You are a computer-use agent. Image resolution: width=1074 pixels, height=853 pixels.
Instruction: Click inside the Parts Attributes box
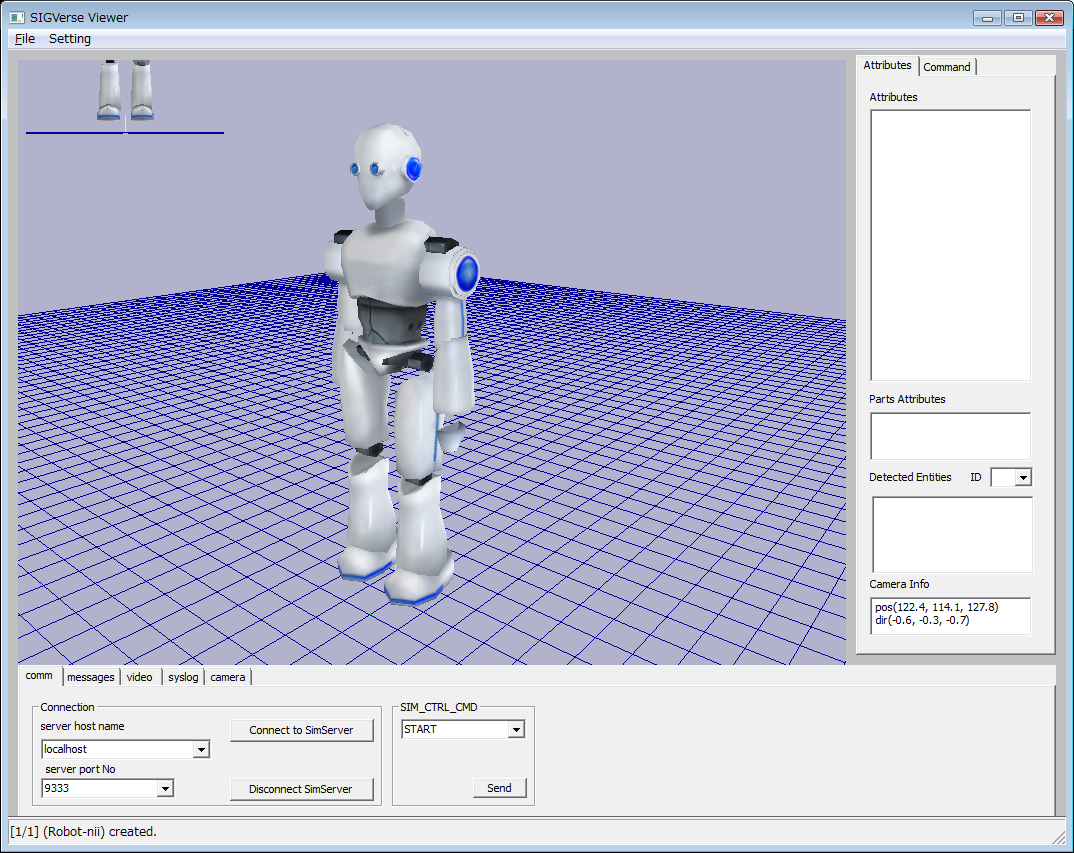(950, 436)
